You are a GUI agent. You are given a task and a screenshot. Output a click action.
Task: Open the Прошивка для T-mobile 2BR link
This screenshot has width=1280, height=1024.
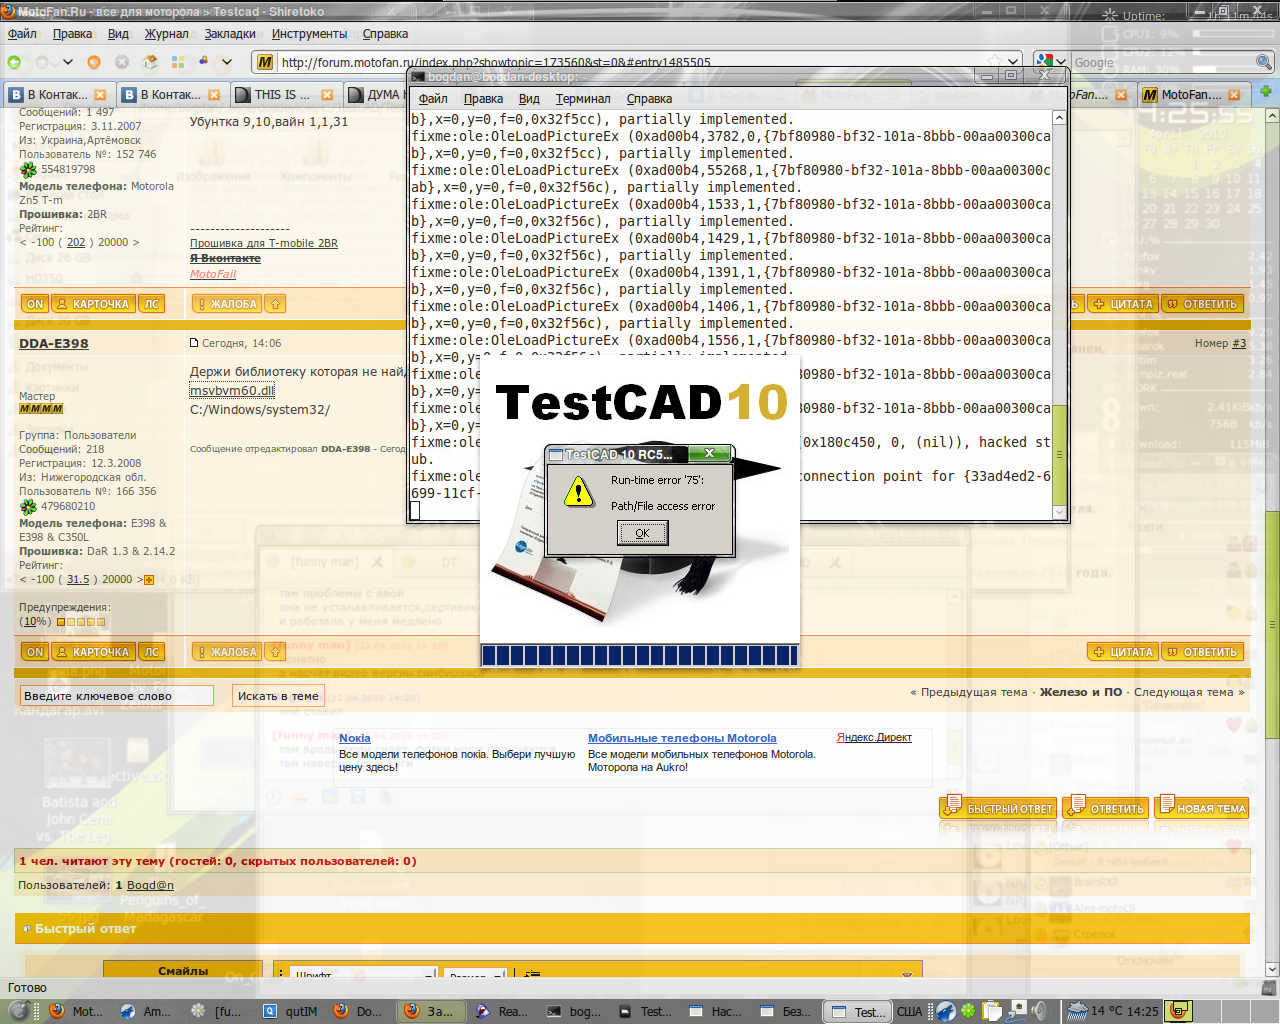(264, 243)
